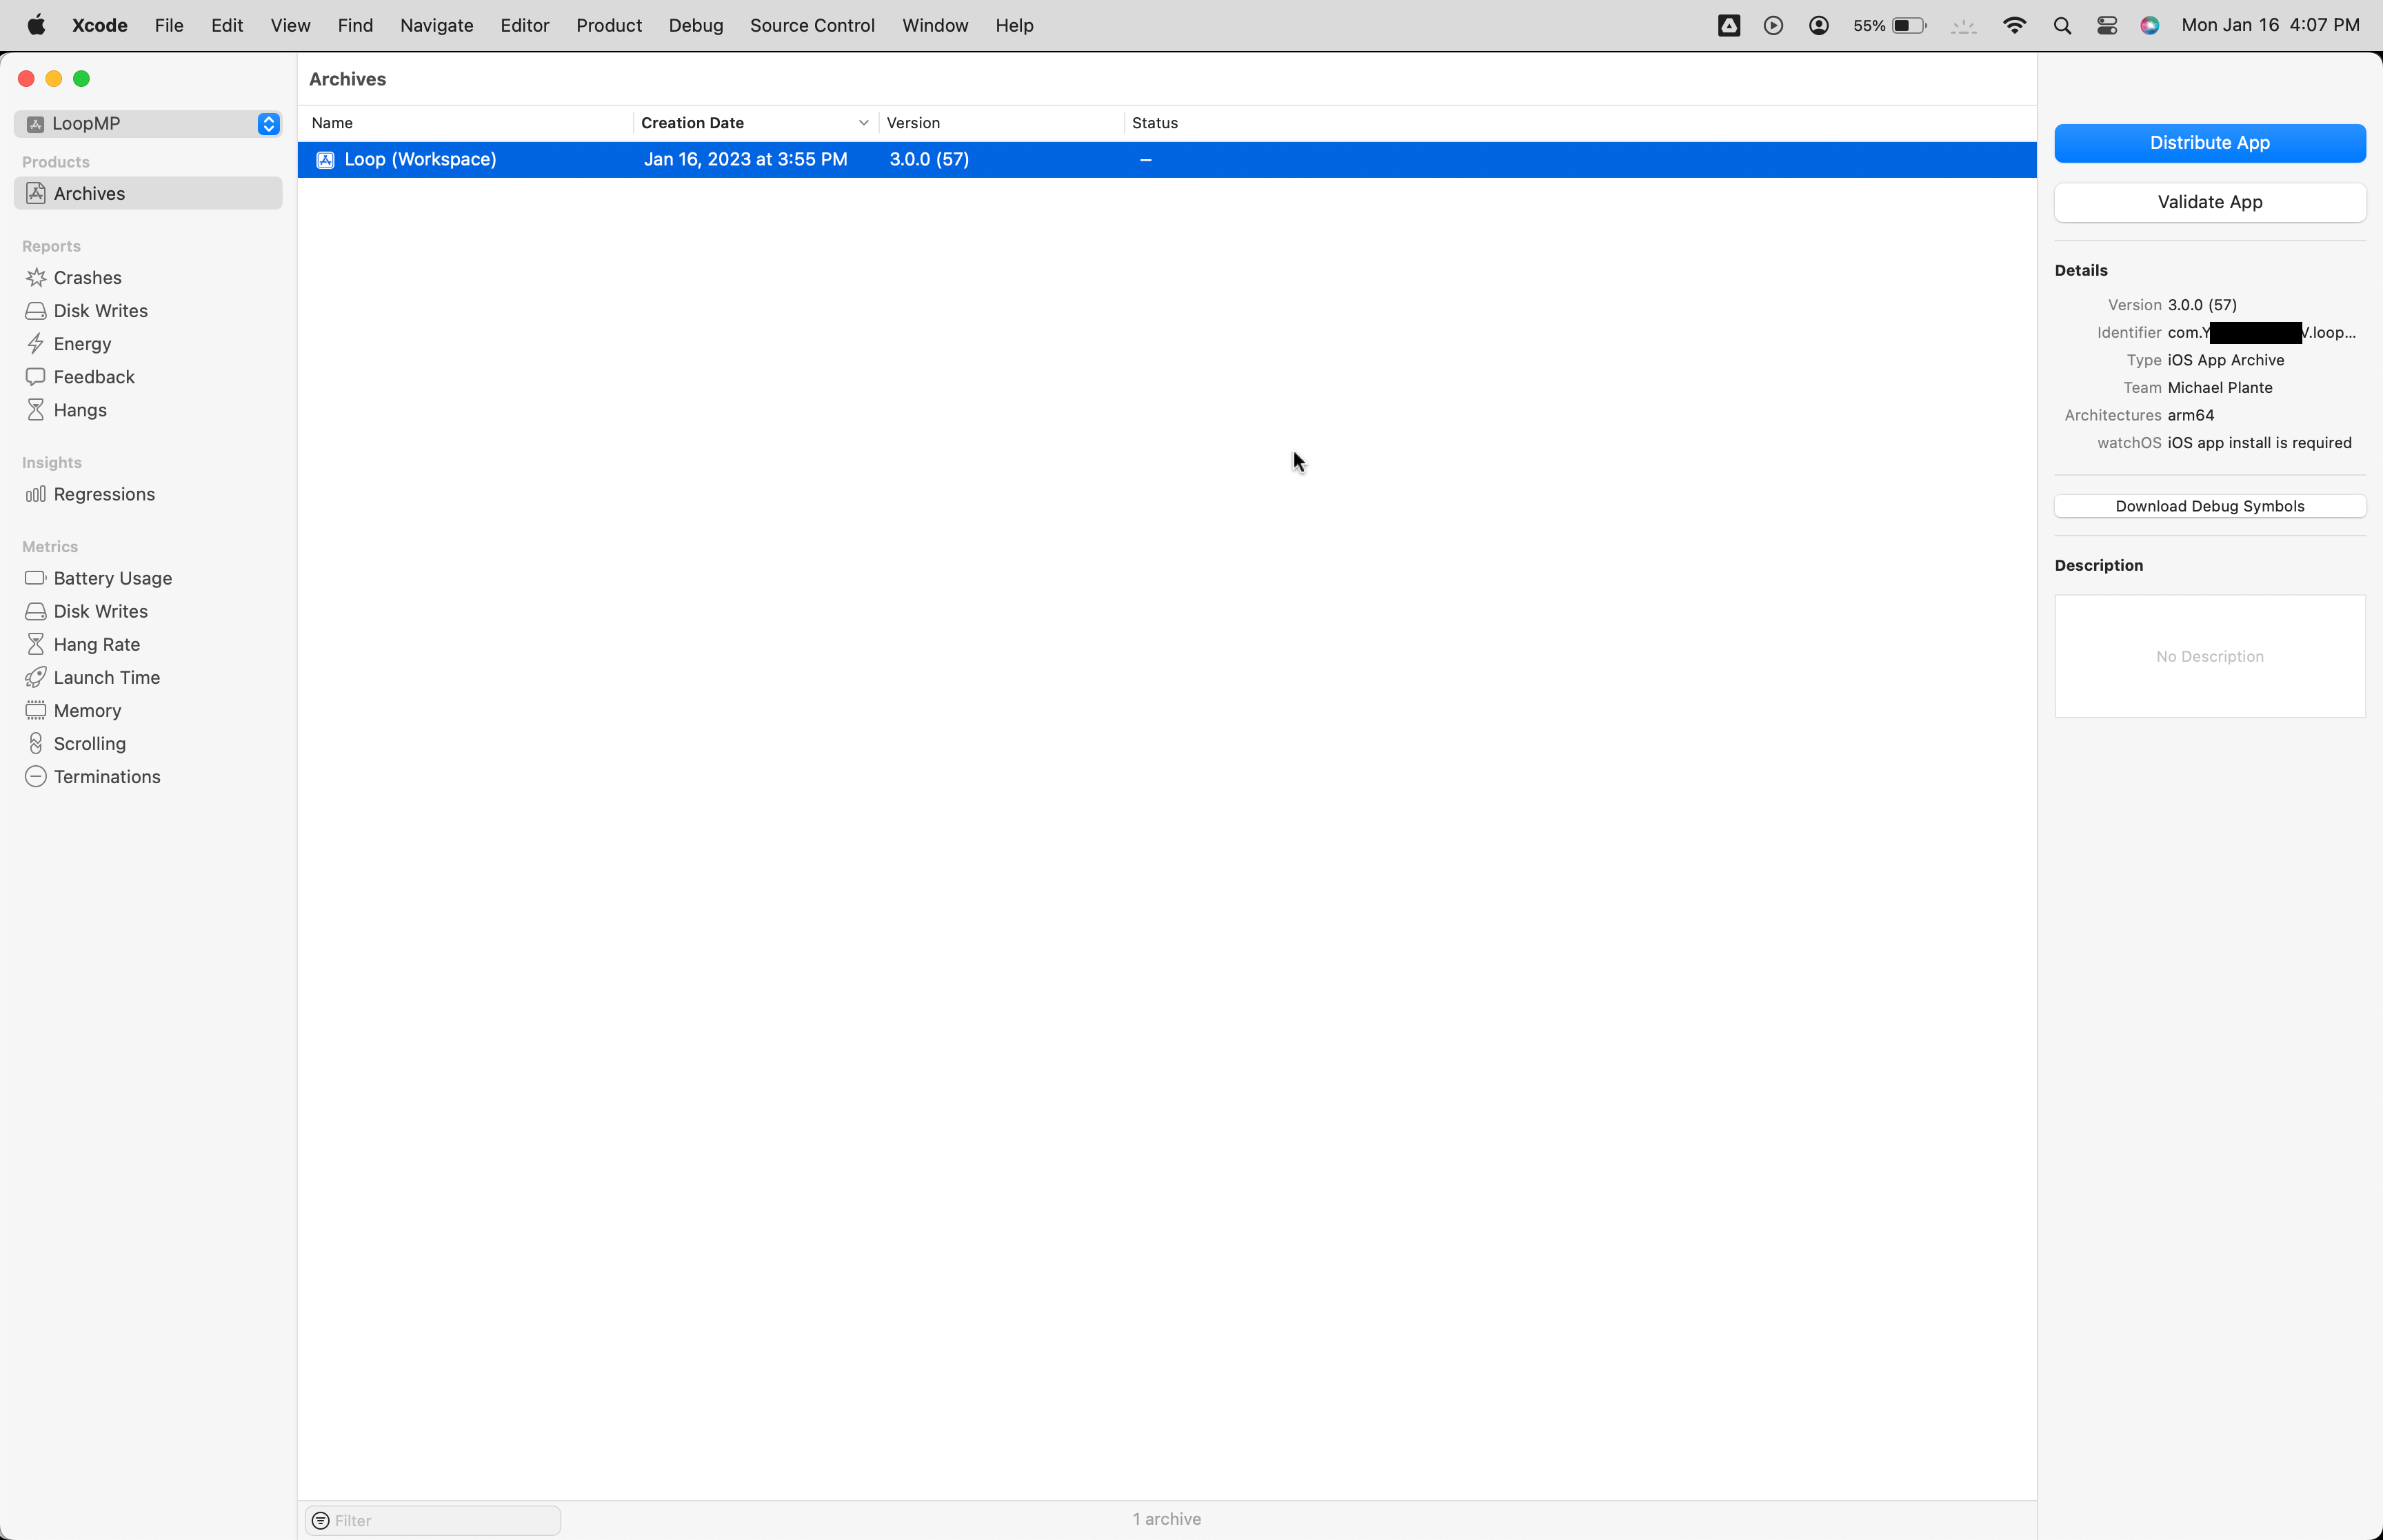Open the Window menu
The width and height of the screenshot is (2383, 1540).
[935, 25]
